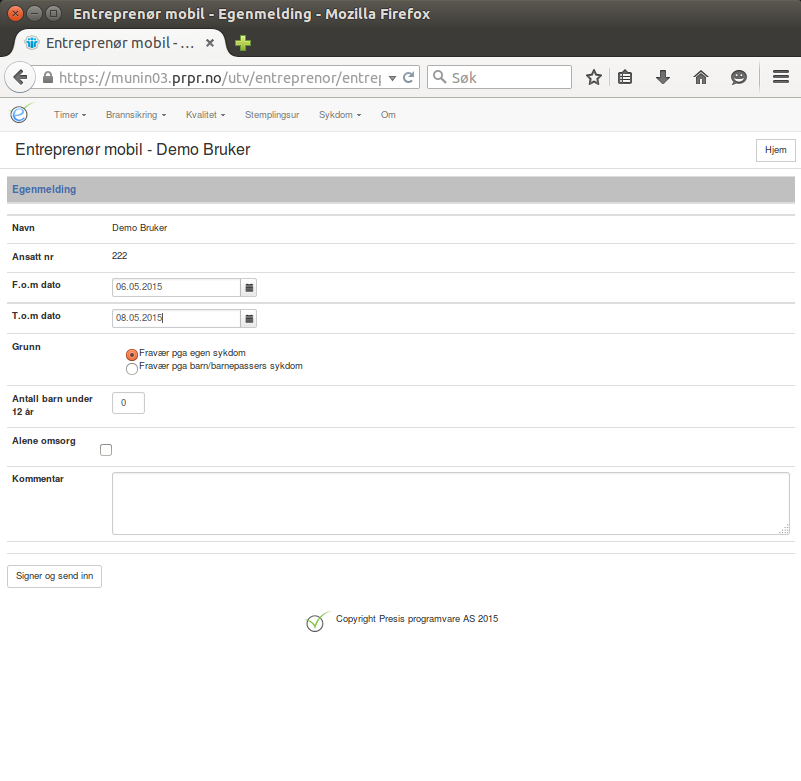This screenshot has width=801, height=781.
Task: Click the Egenmelding heading link
Action: click(x=44, y=190)
